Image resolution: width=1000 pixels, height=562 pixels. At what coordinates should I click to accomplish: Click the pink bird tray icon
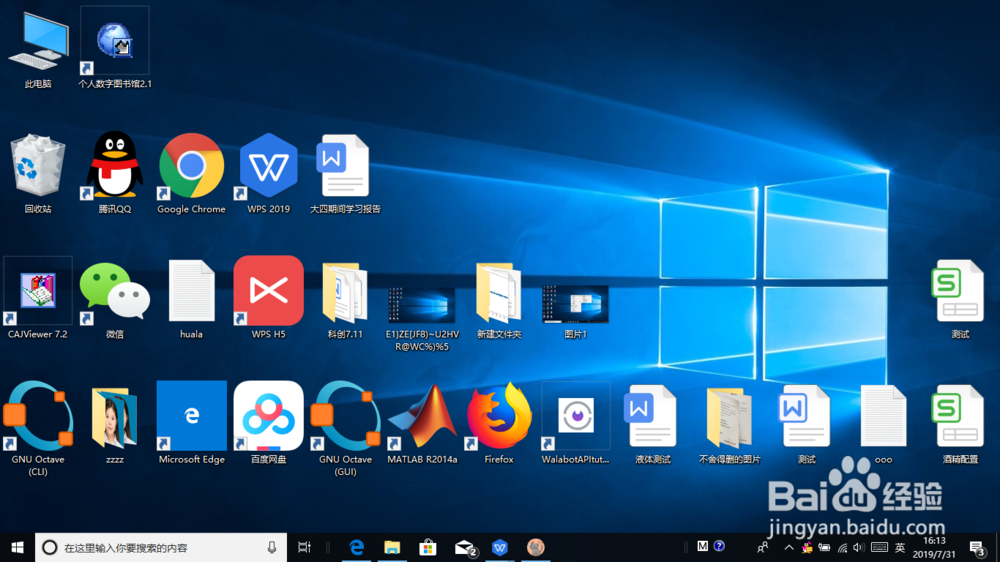807,547
